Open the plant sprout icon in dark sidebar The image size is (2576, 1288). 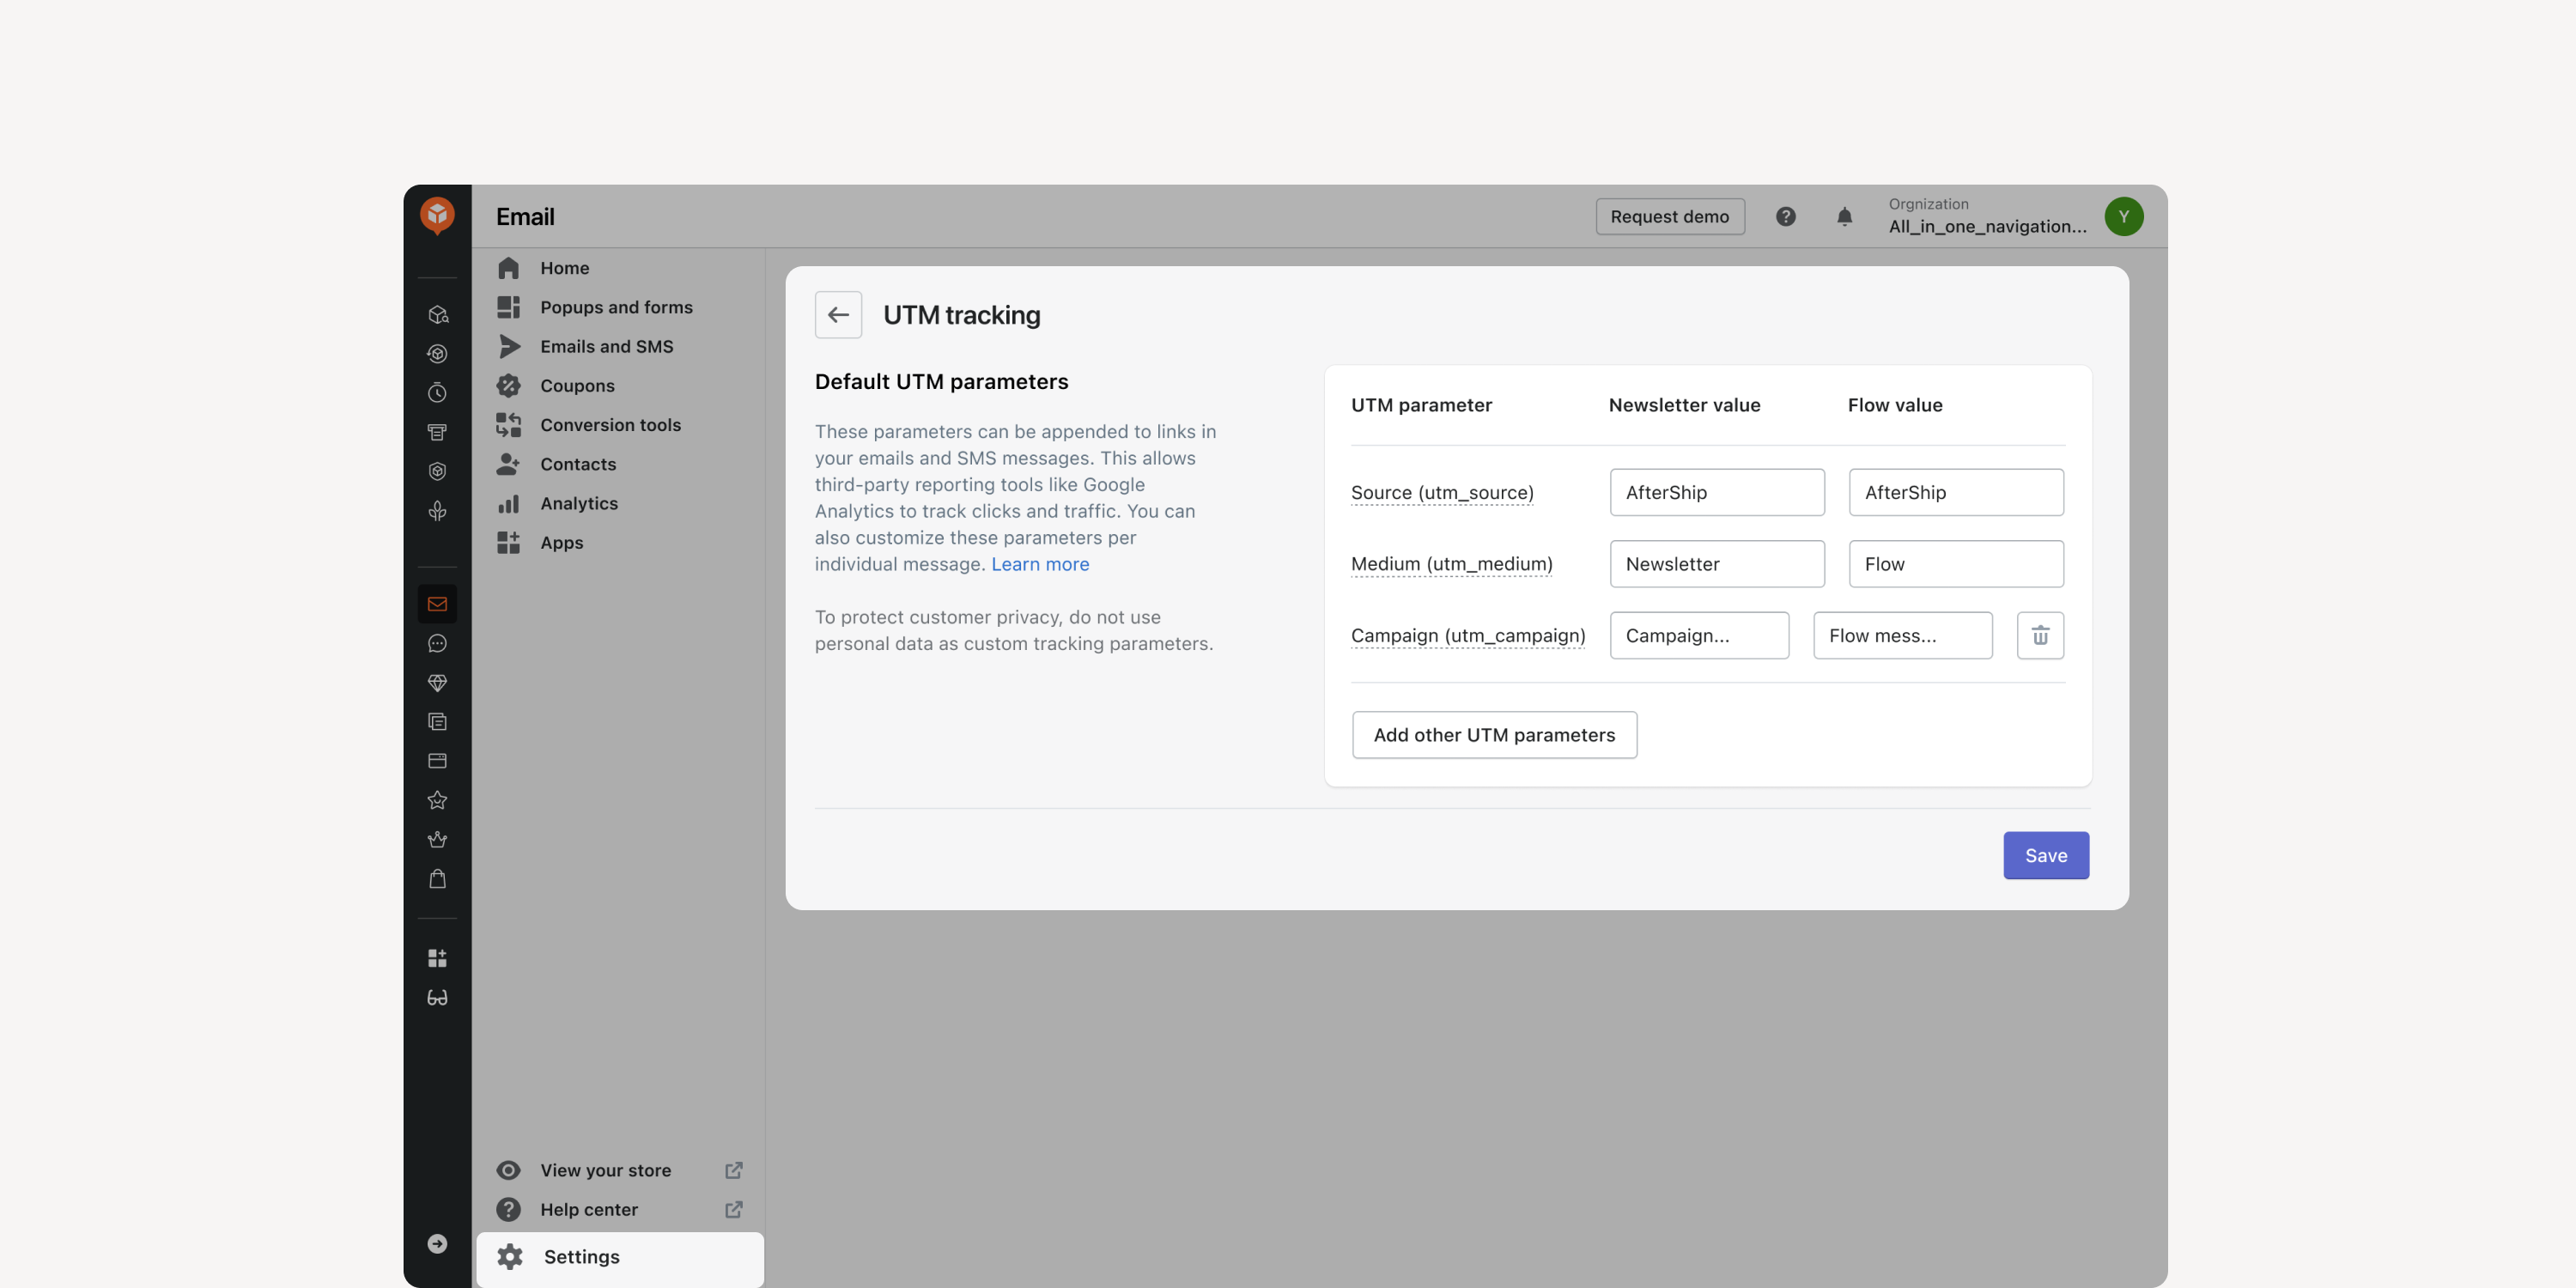437,511
